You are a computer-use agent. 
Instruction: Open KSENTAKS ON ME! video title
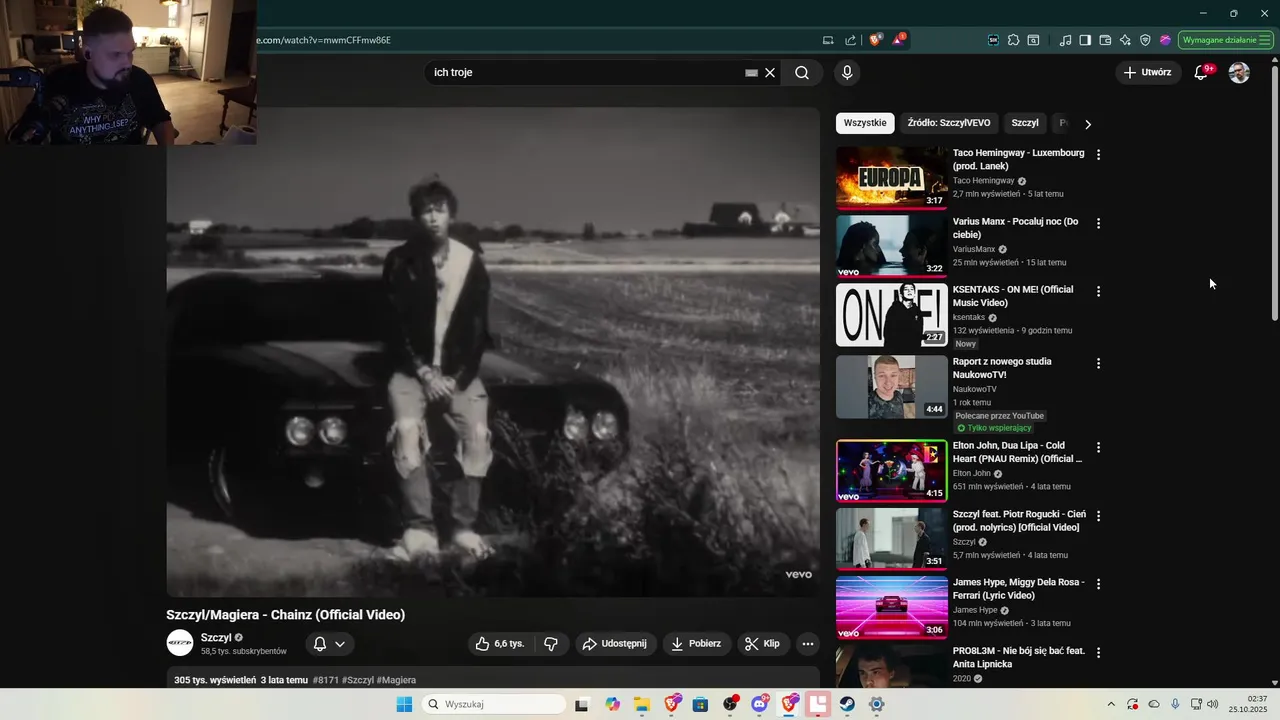pos(1013,296)
